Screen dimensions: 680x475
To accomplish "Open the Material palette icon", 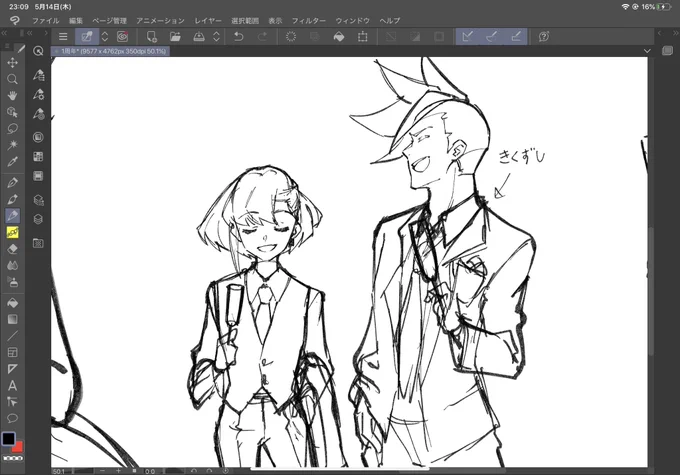I will 38,243.
